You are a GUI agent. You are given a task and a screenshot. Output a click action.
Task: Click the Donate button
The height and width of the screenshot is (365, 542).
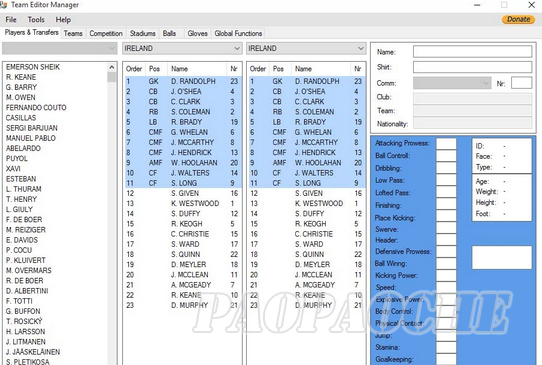(518, 19)
